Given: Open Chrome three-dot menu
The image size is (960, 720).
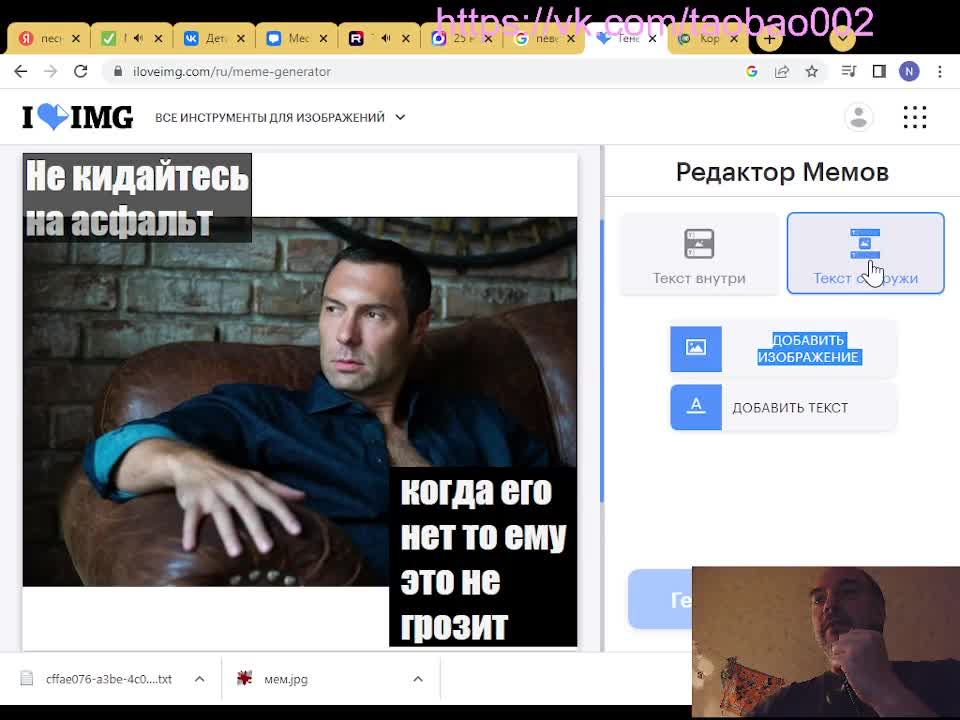Looking at the screenshot, I should tap(940, 72).
